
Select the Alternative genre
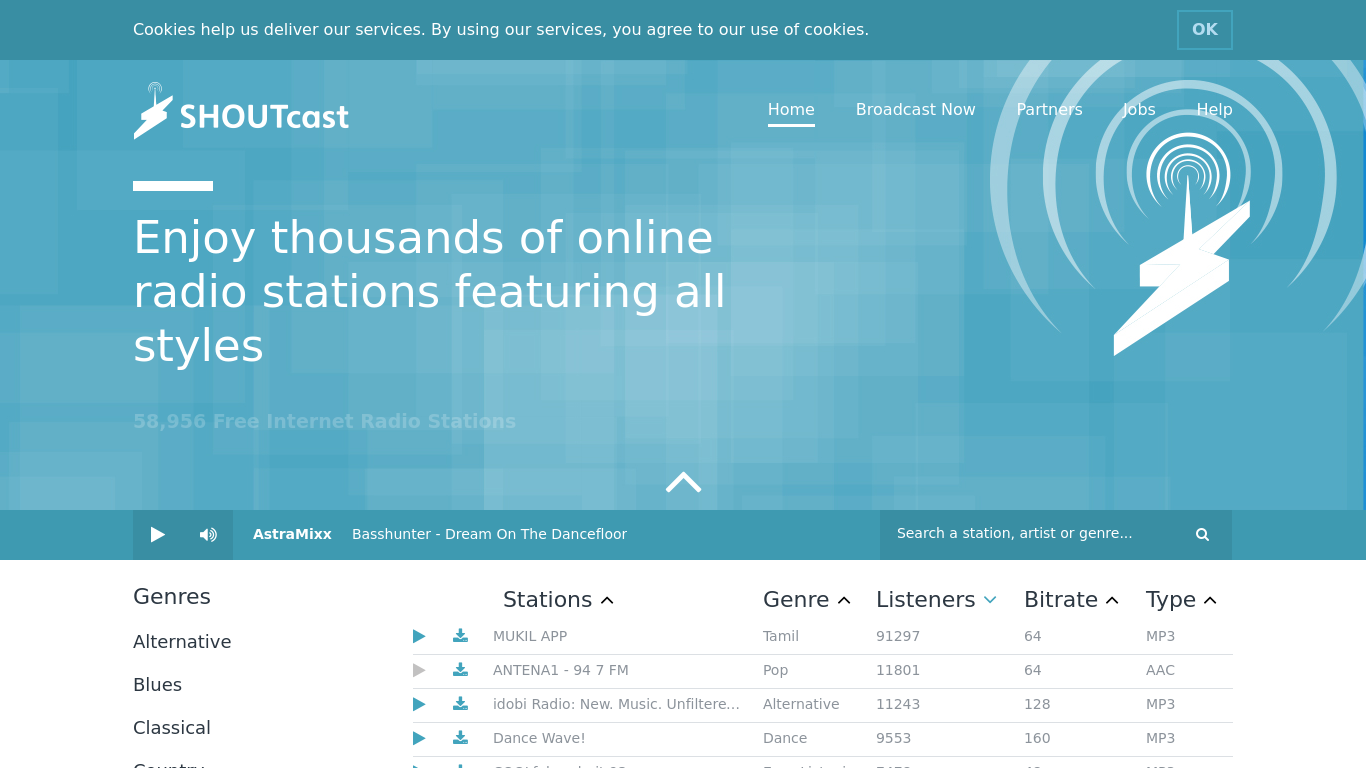182,642
